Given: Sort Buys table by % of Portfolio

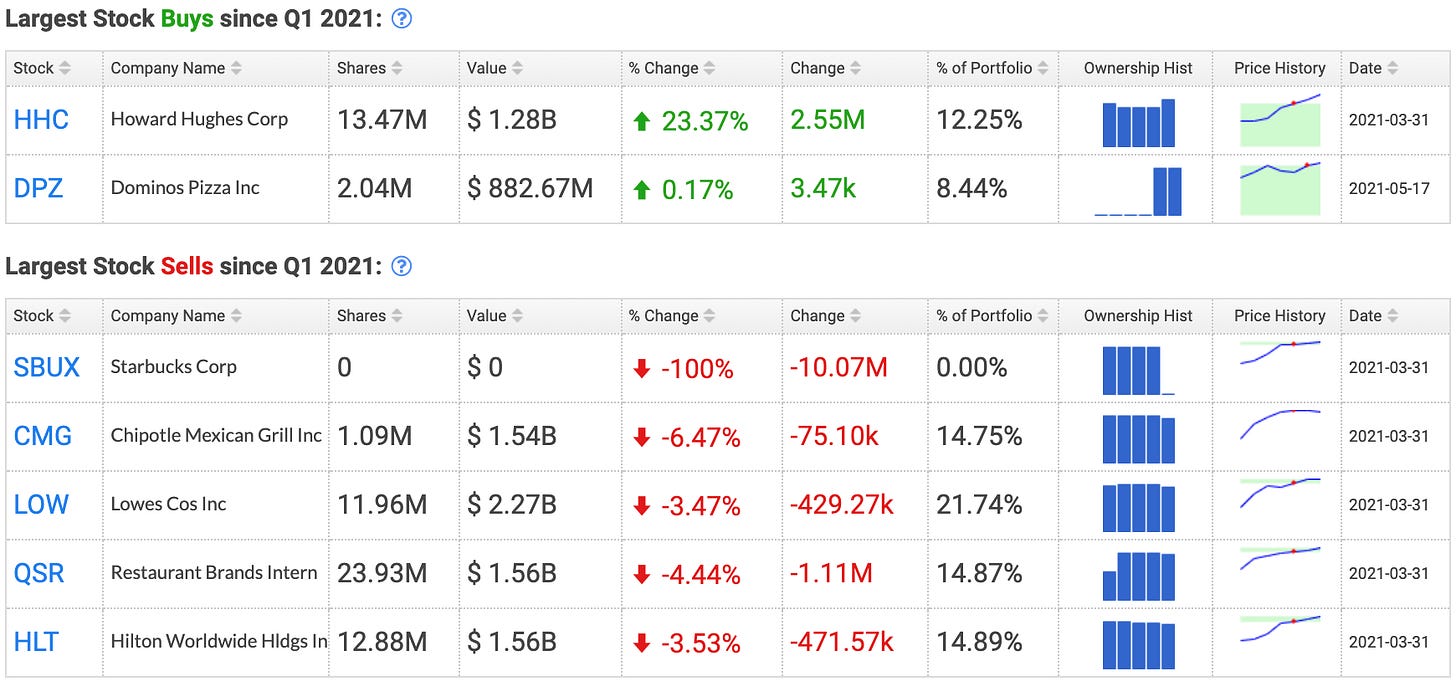Looking at the screenshot, I should (993, 68).
